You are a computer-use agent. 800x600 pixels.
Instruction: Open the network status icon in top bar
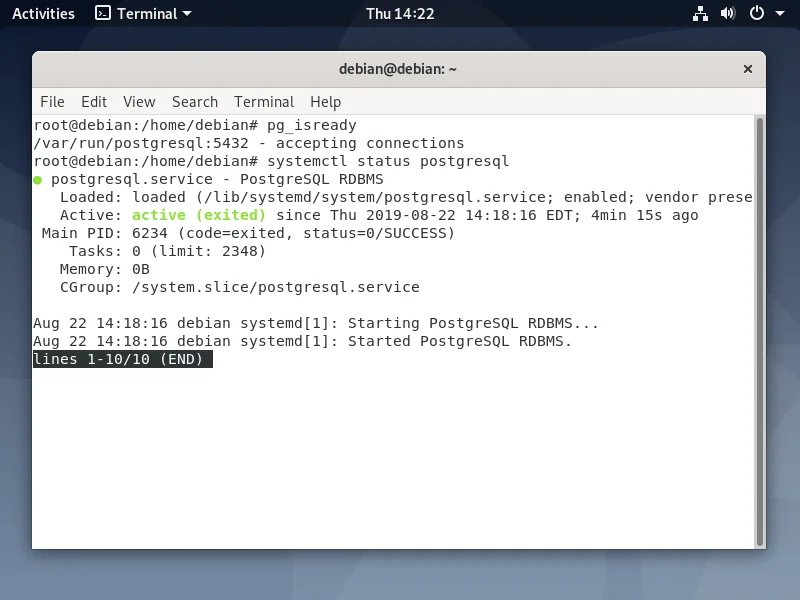pos(700,14)
